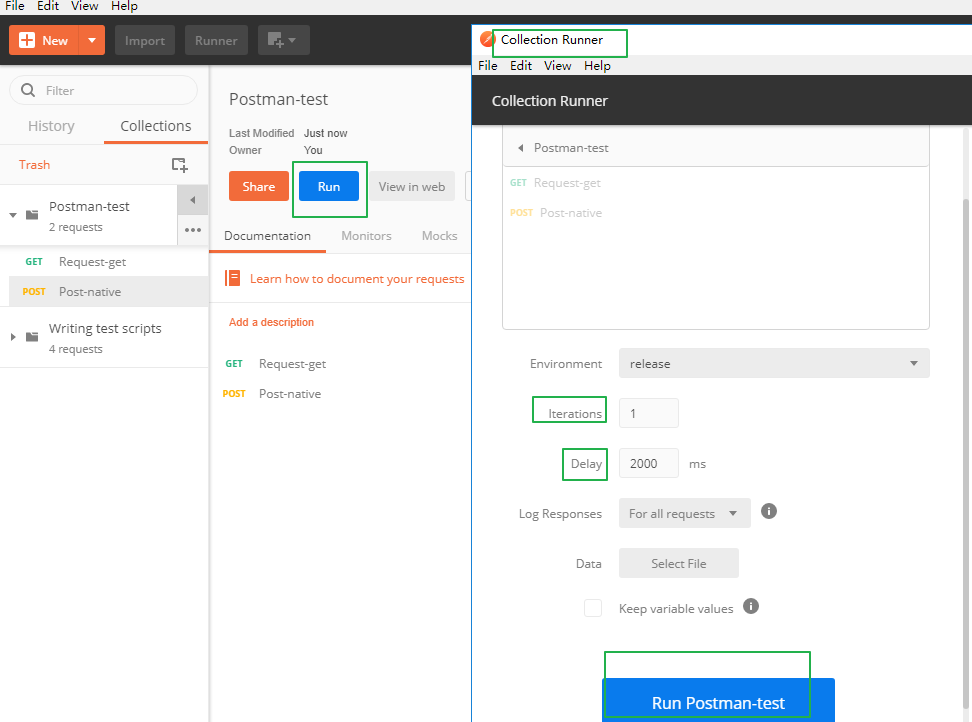Image resolution: width=972 pixels, height=722 pixels.
Task: Click the new window icon button in toolbar
Action: (x=283, y=40)
